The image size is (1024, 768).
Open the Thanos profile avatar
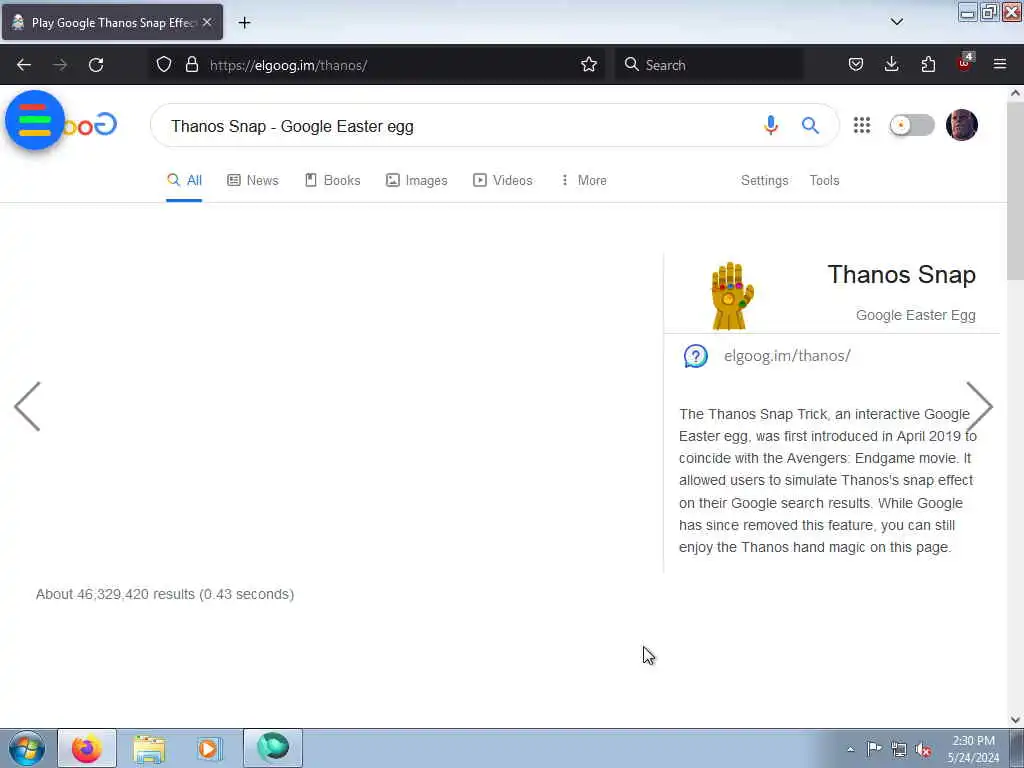click(961, 125)
